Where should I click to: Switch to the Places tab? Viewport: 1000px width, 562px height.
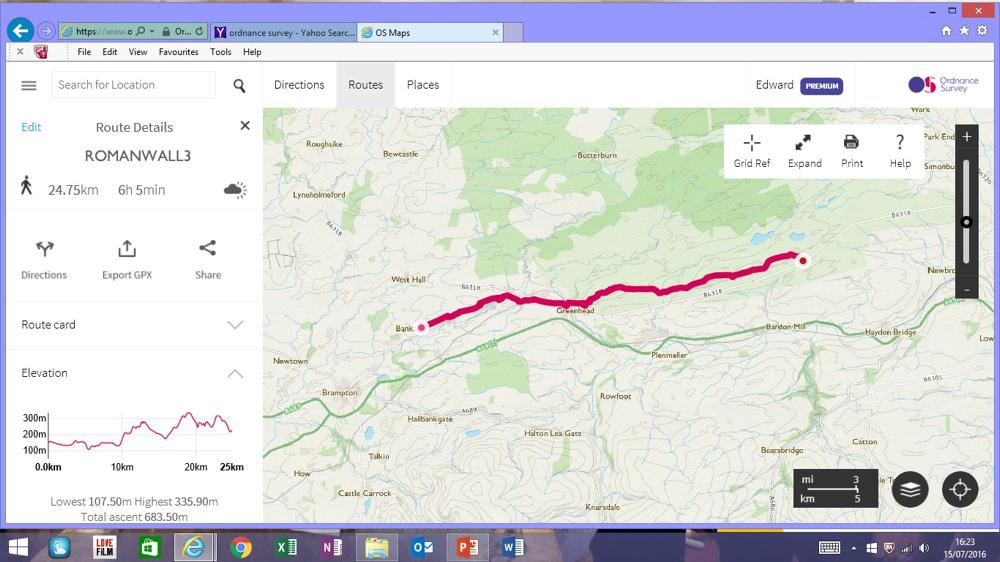[x=423, y=85]
